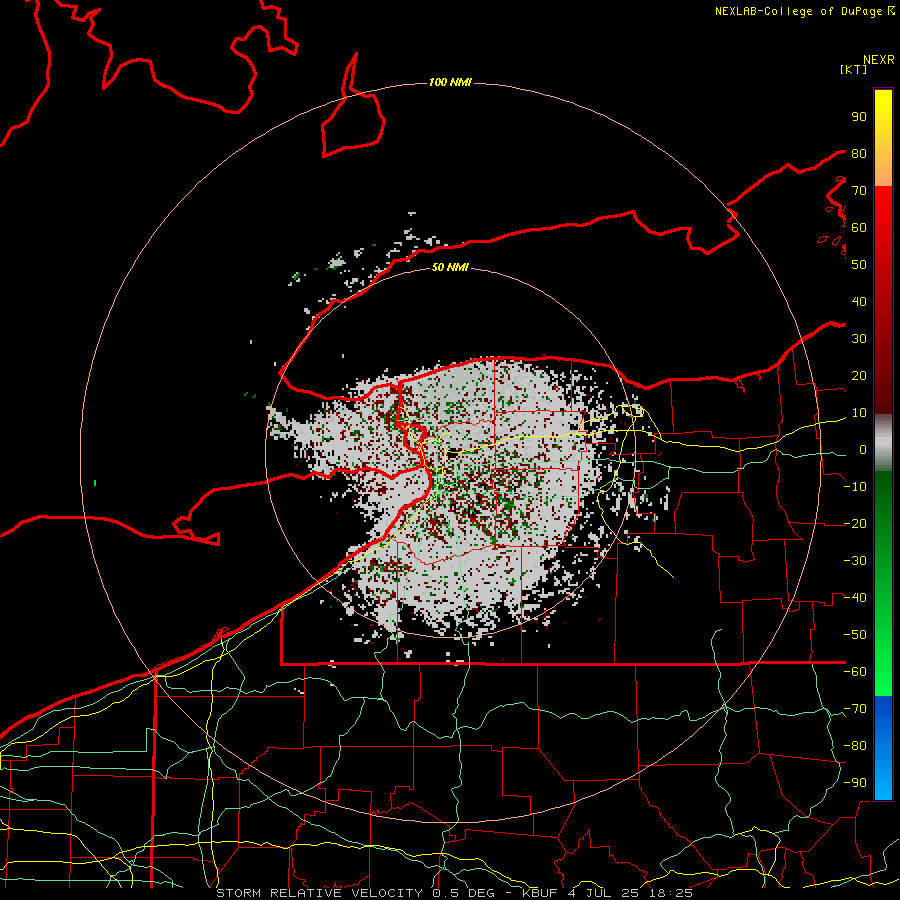
Task: Click the 60 value on the velocity scale
Action: (859, 228)
